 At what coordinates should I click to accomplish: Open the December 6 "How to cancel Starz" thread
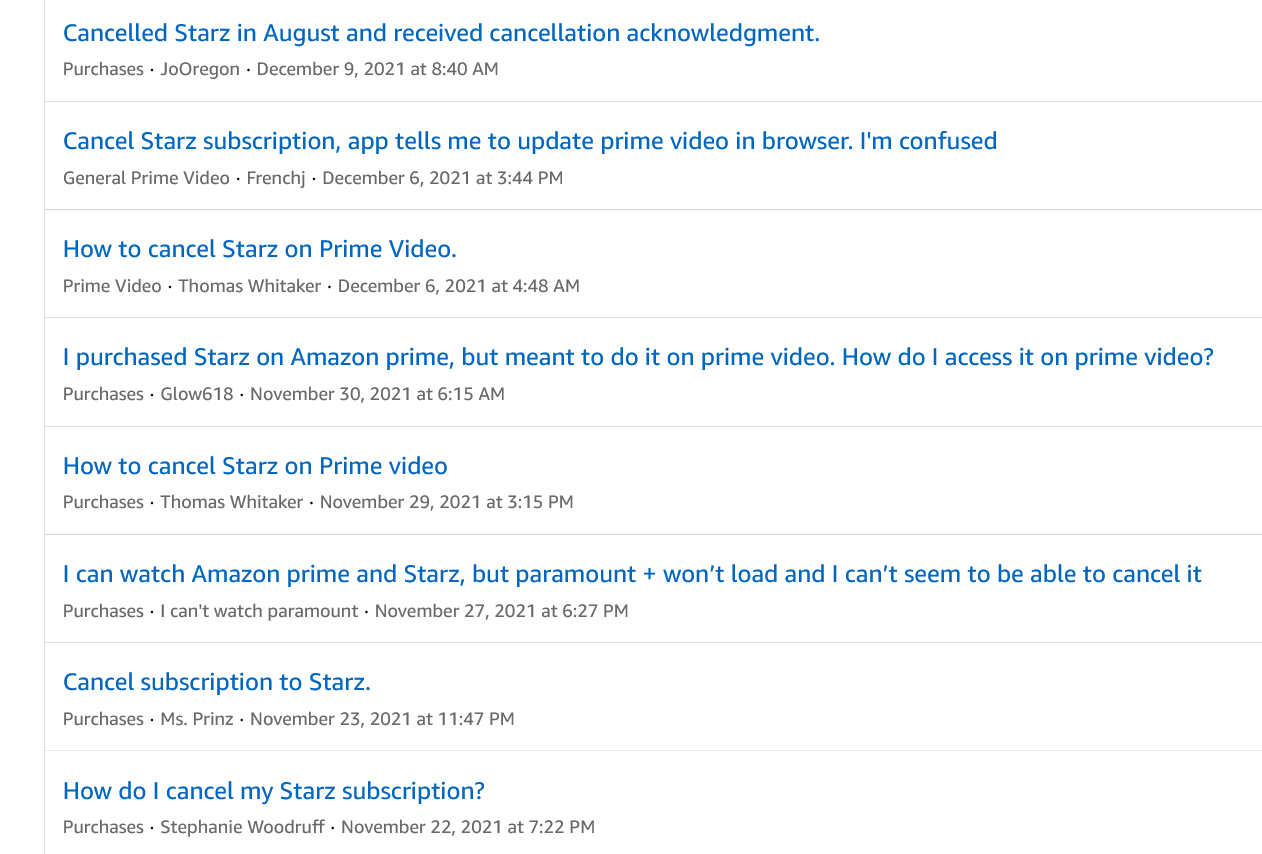click(260, 249)
